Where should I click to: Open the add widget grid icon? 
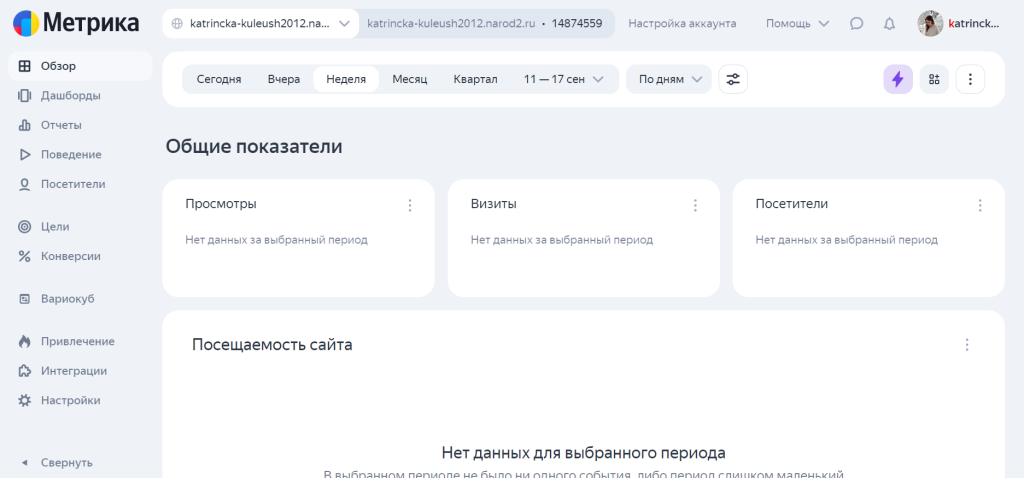(x=934, y=80)
